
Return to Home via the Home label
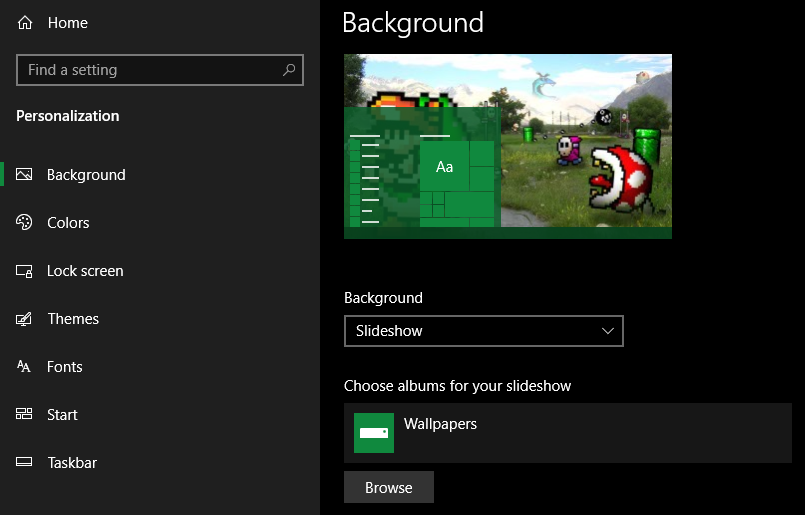click(x=68, y=22)
